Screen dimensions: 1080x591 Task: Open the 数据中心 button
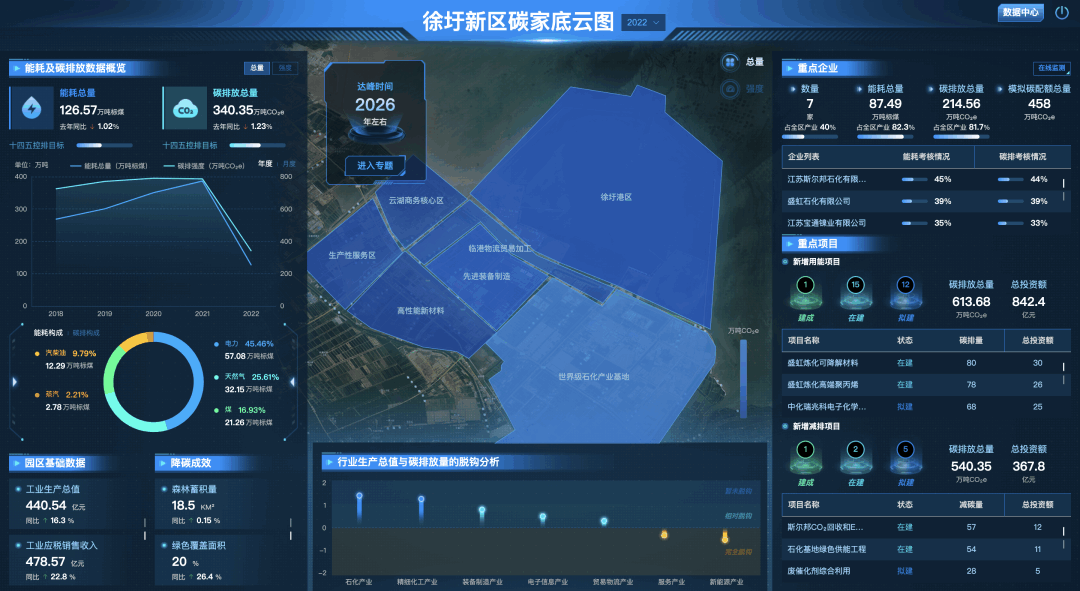tap(1020, 13)
